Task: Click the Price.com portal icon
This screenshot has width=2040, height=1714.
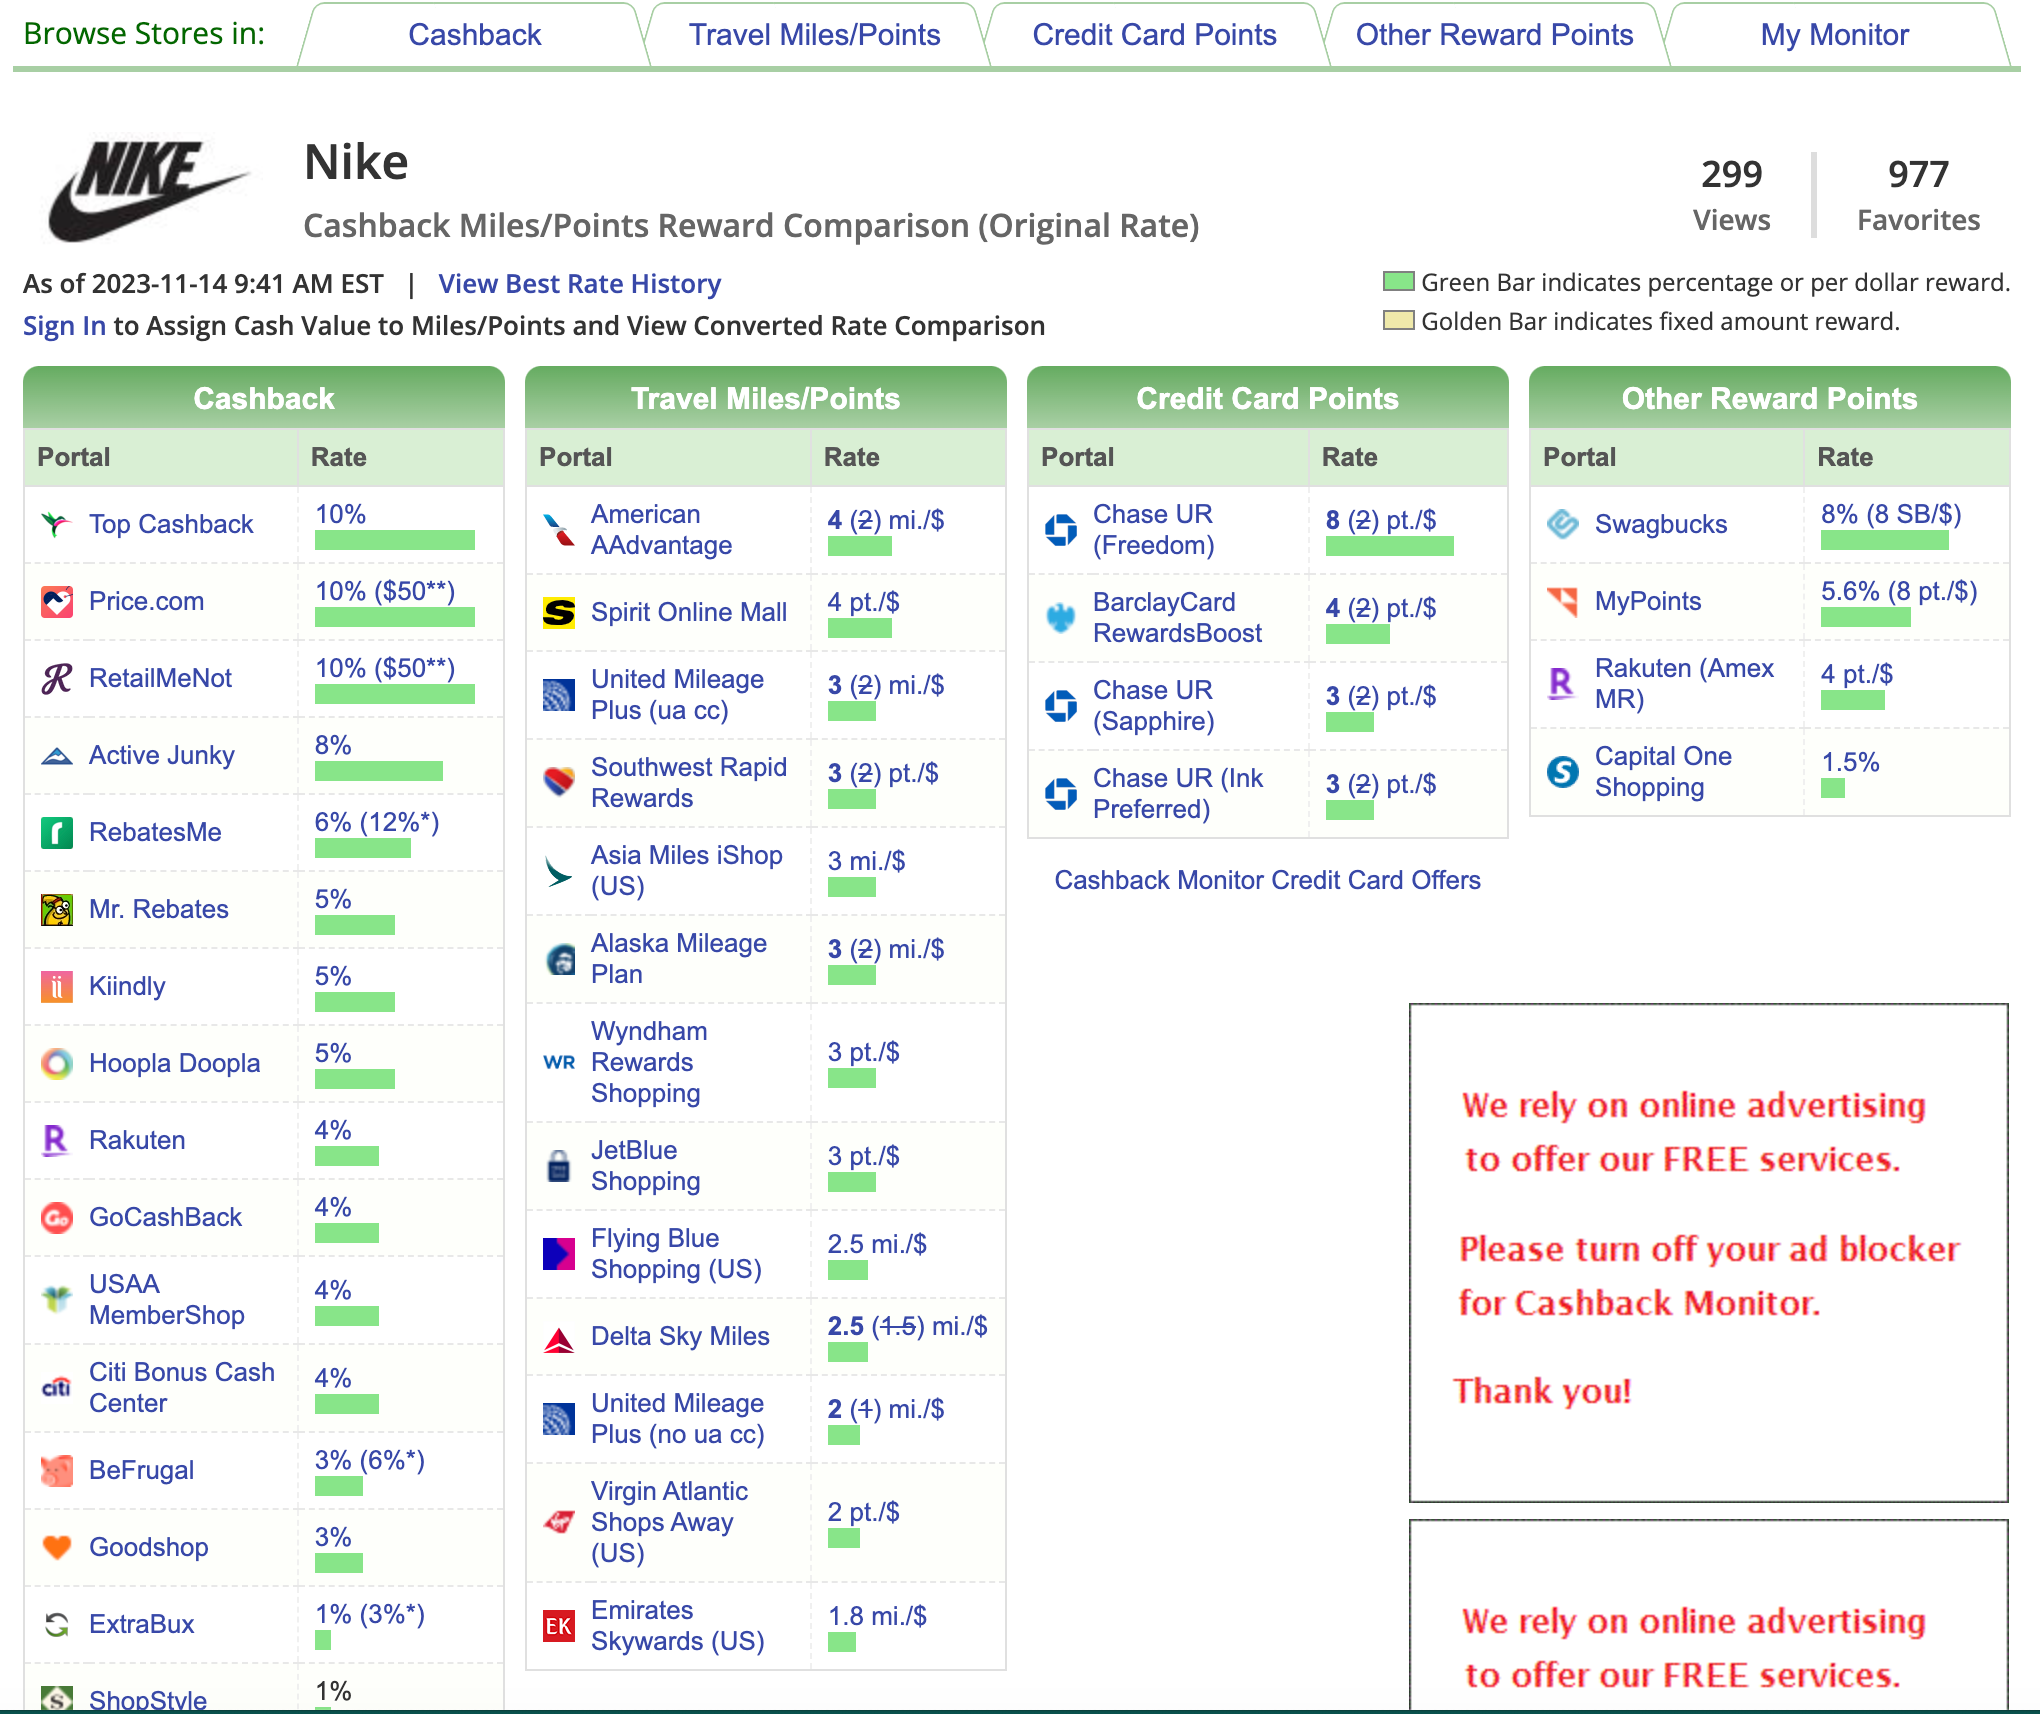Action: click(x=57, y=601)
